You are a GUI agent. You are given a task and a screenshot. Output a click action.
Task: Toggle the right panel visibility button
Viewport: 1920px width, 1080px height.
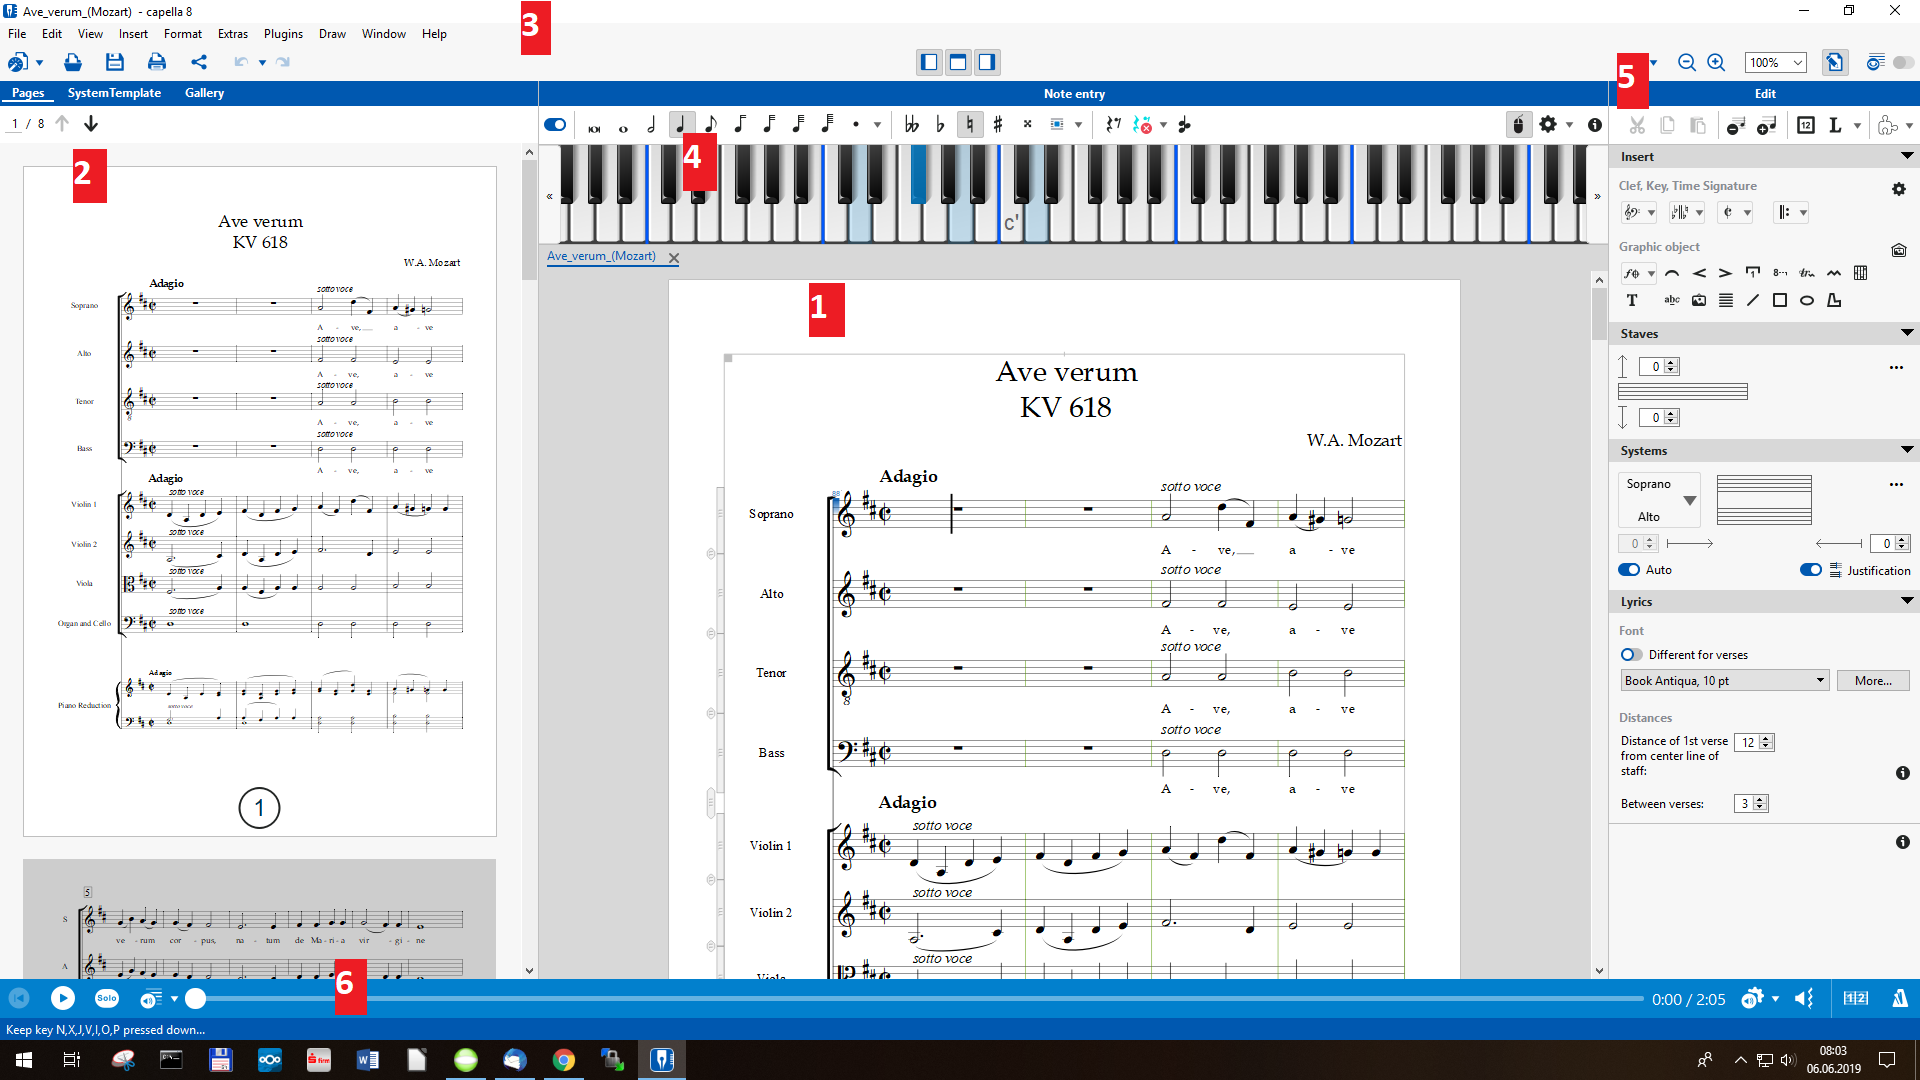point(987,62)
